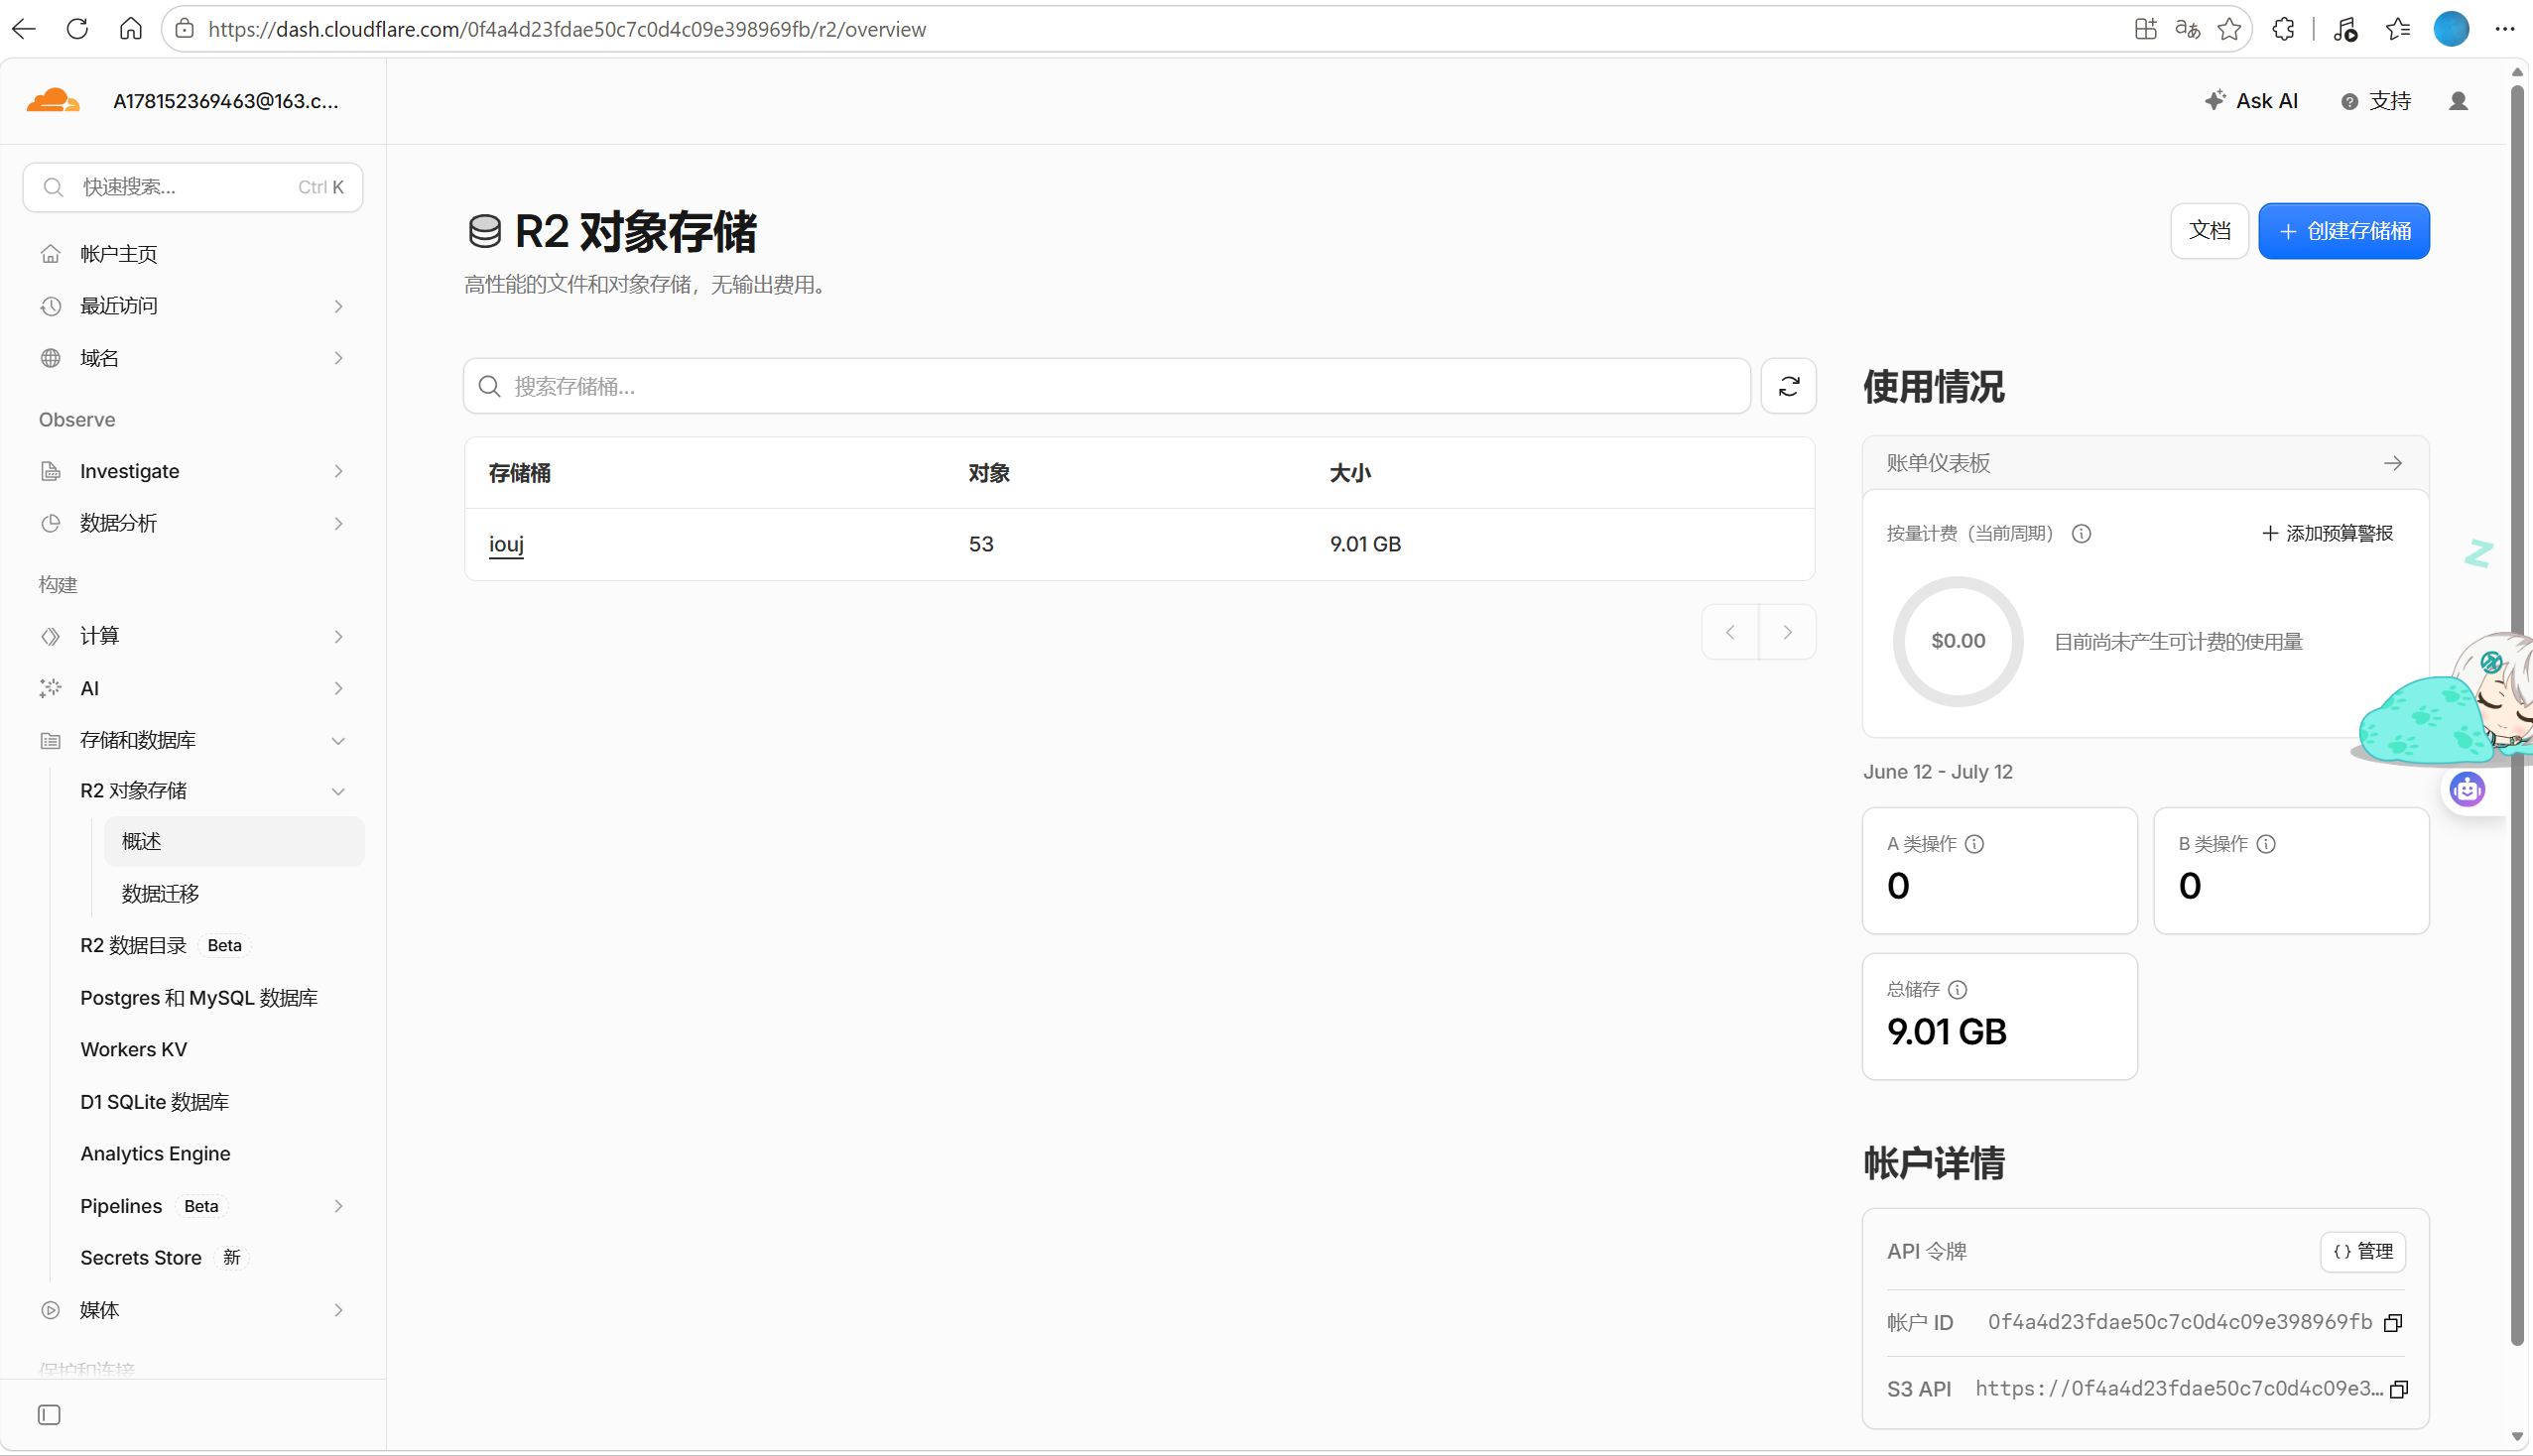Viewport: 2533px width, 1456px height.
Task: Copy the S3 API URL
Action: click(2398, 1389)
